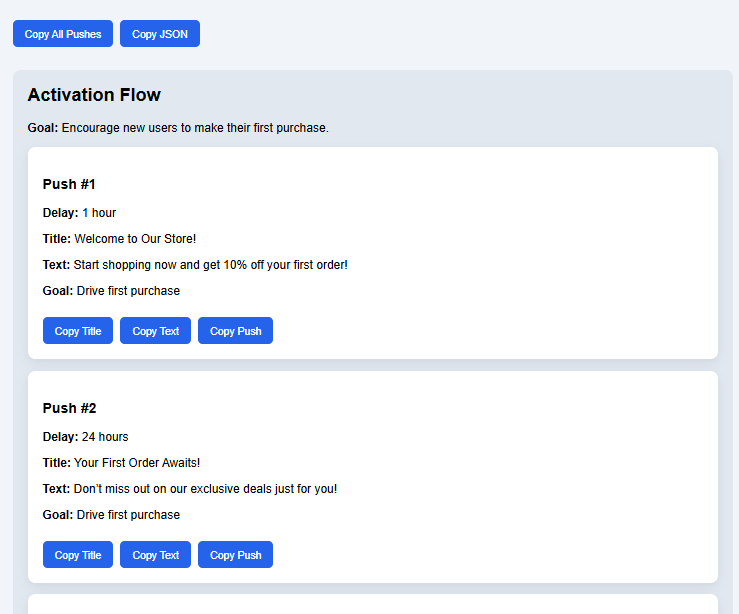Image resolution: width=739 pixels, height=614 pixels.
Task: Click the 'Your First Order Awaits!' title text
Action: click(x=137, y=463)
